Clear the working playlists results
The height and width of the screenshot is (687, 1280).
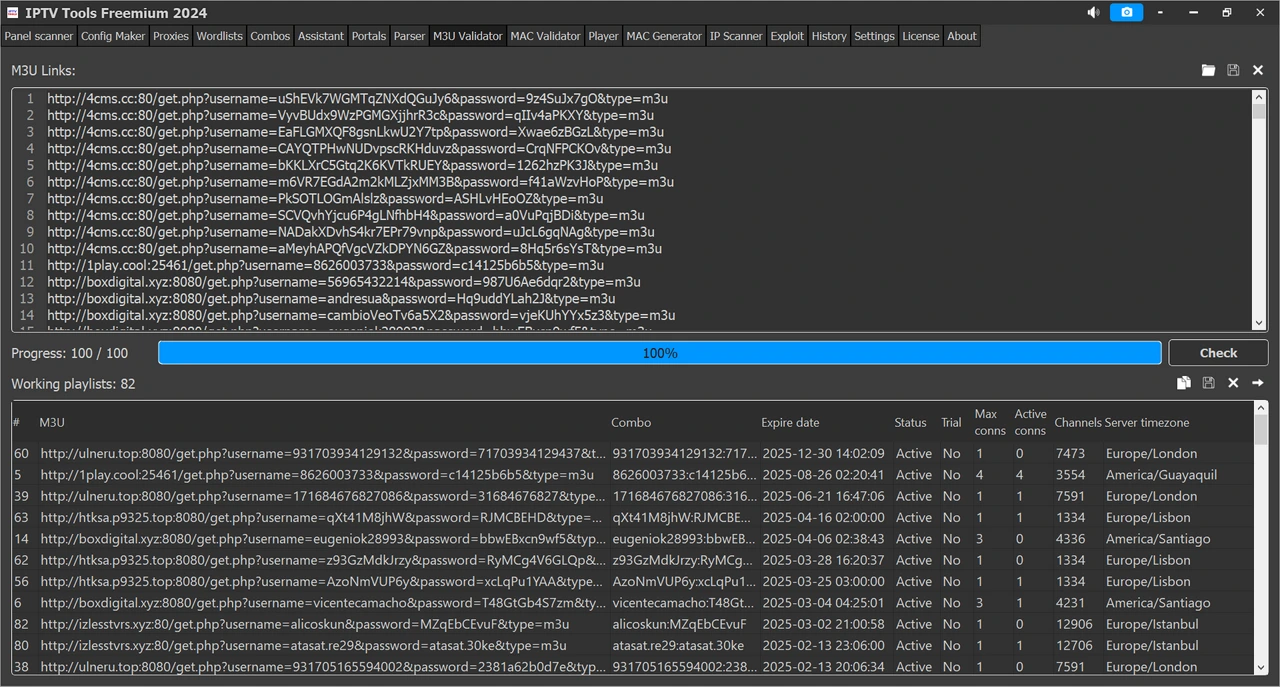click(x=1233, y=383)
